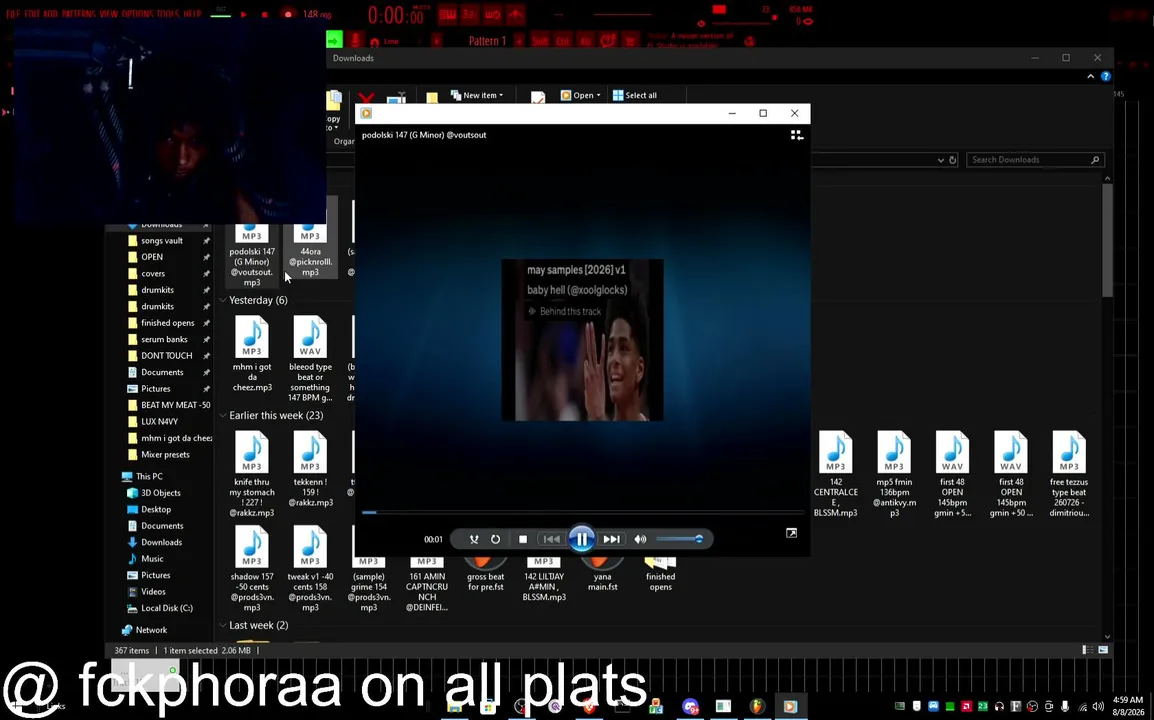
Task: Click the search Downloads field
Action: pos(1034,160)
